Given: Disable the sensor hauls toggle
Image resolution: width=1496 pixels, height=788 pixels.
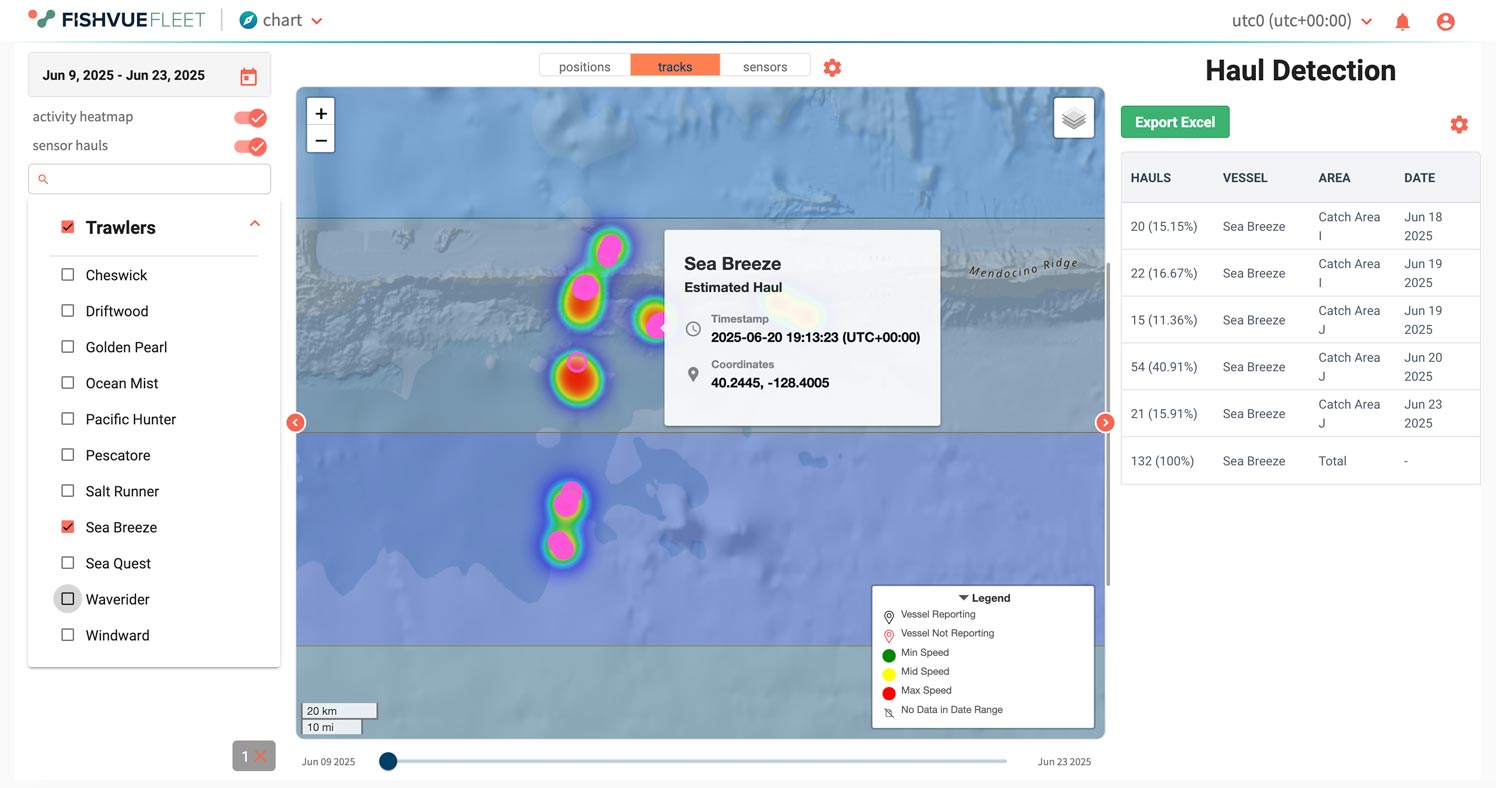Looking at the screenshot, I should 250,146.
